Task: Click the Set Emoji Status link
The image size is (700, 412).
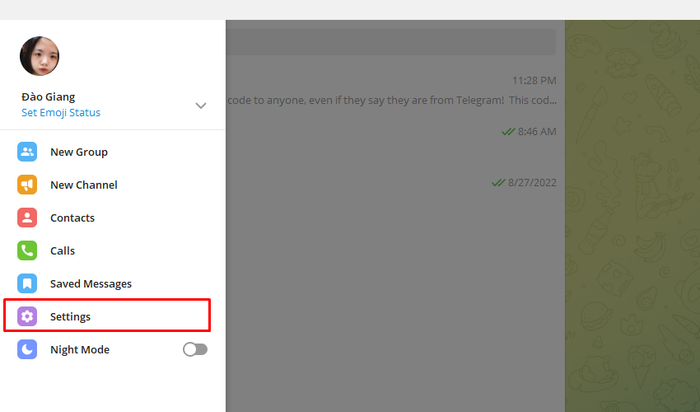Action: tap(61, 112)
